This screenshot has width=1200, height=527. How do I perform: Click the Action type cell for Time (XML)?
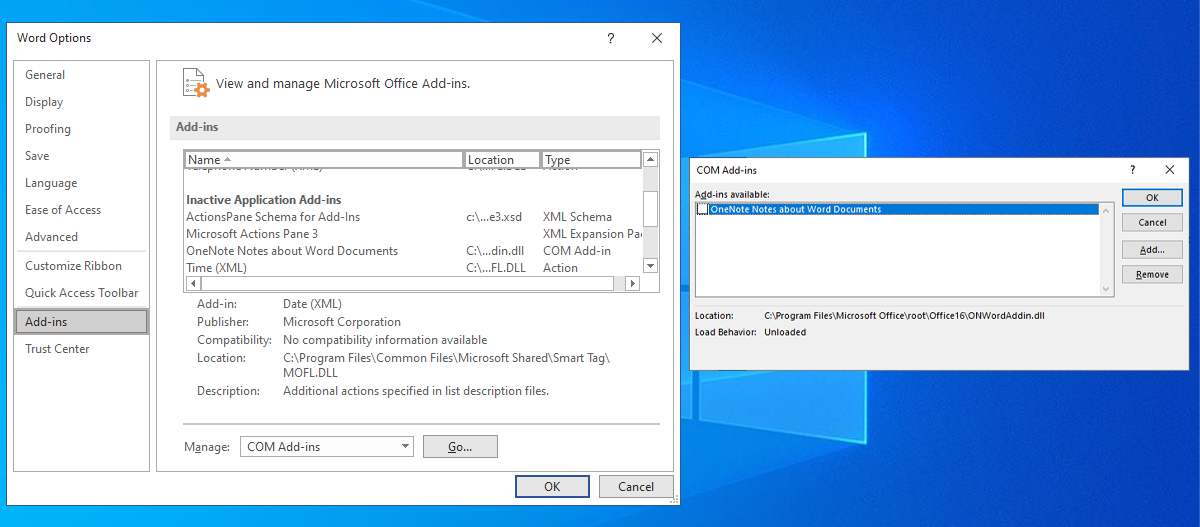561,268
